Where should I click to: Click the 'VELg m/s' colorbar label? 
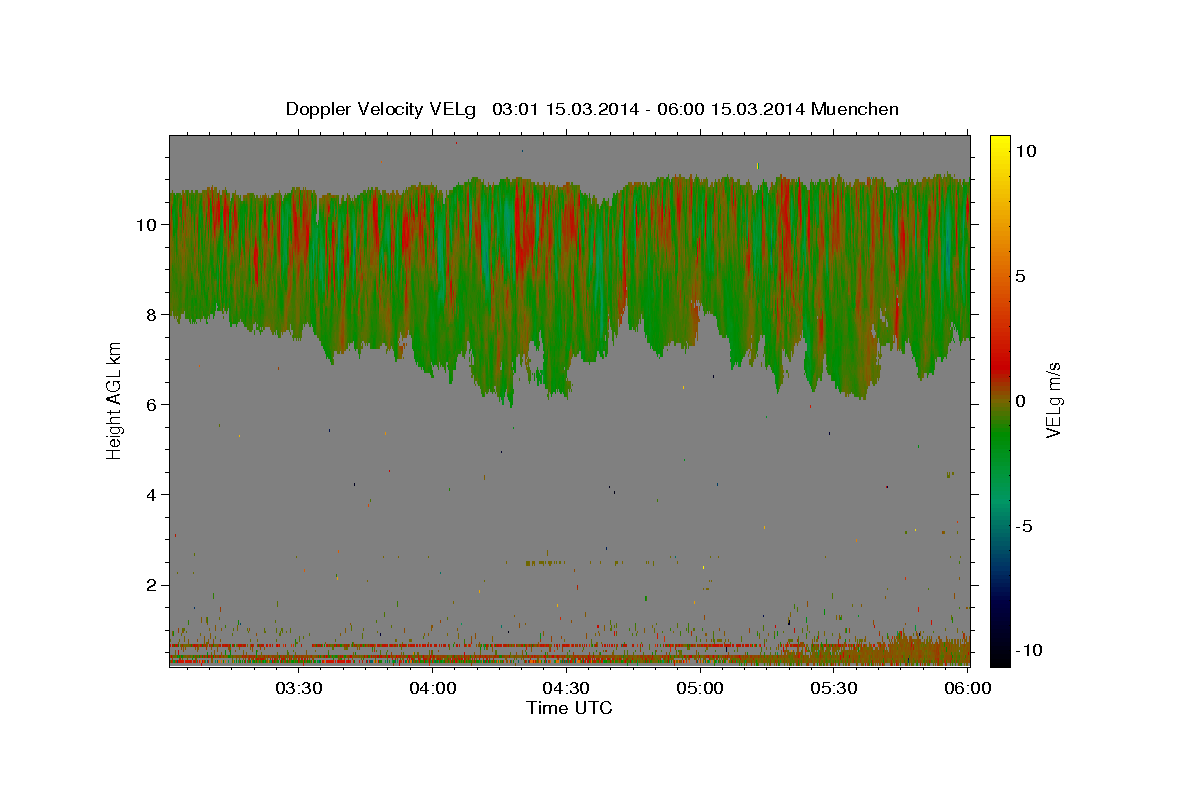[1053, 400]
